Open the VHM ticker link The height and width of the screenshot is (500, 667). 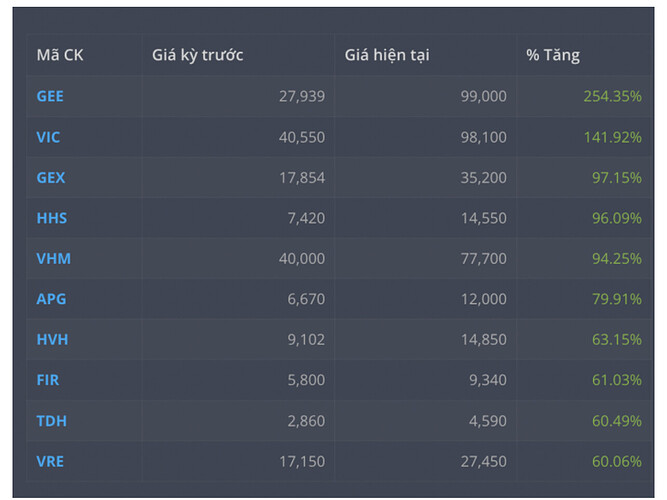tap(54, 258)
